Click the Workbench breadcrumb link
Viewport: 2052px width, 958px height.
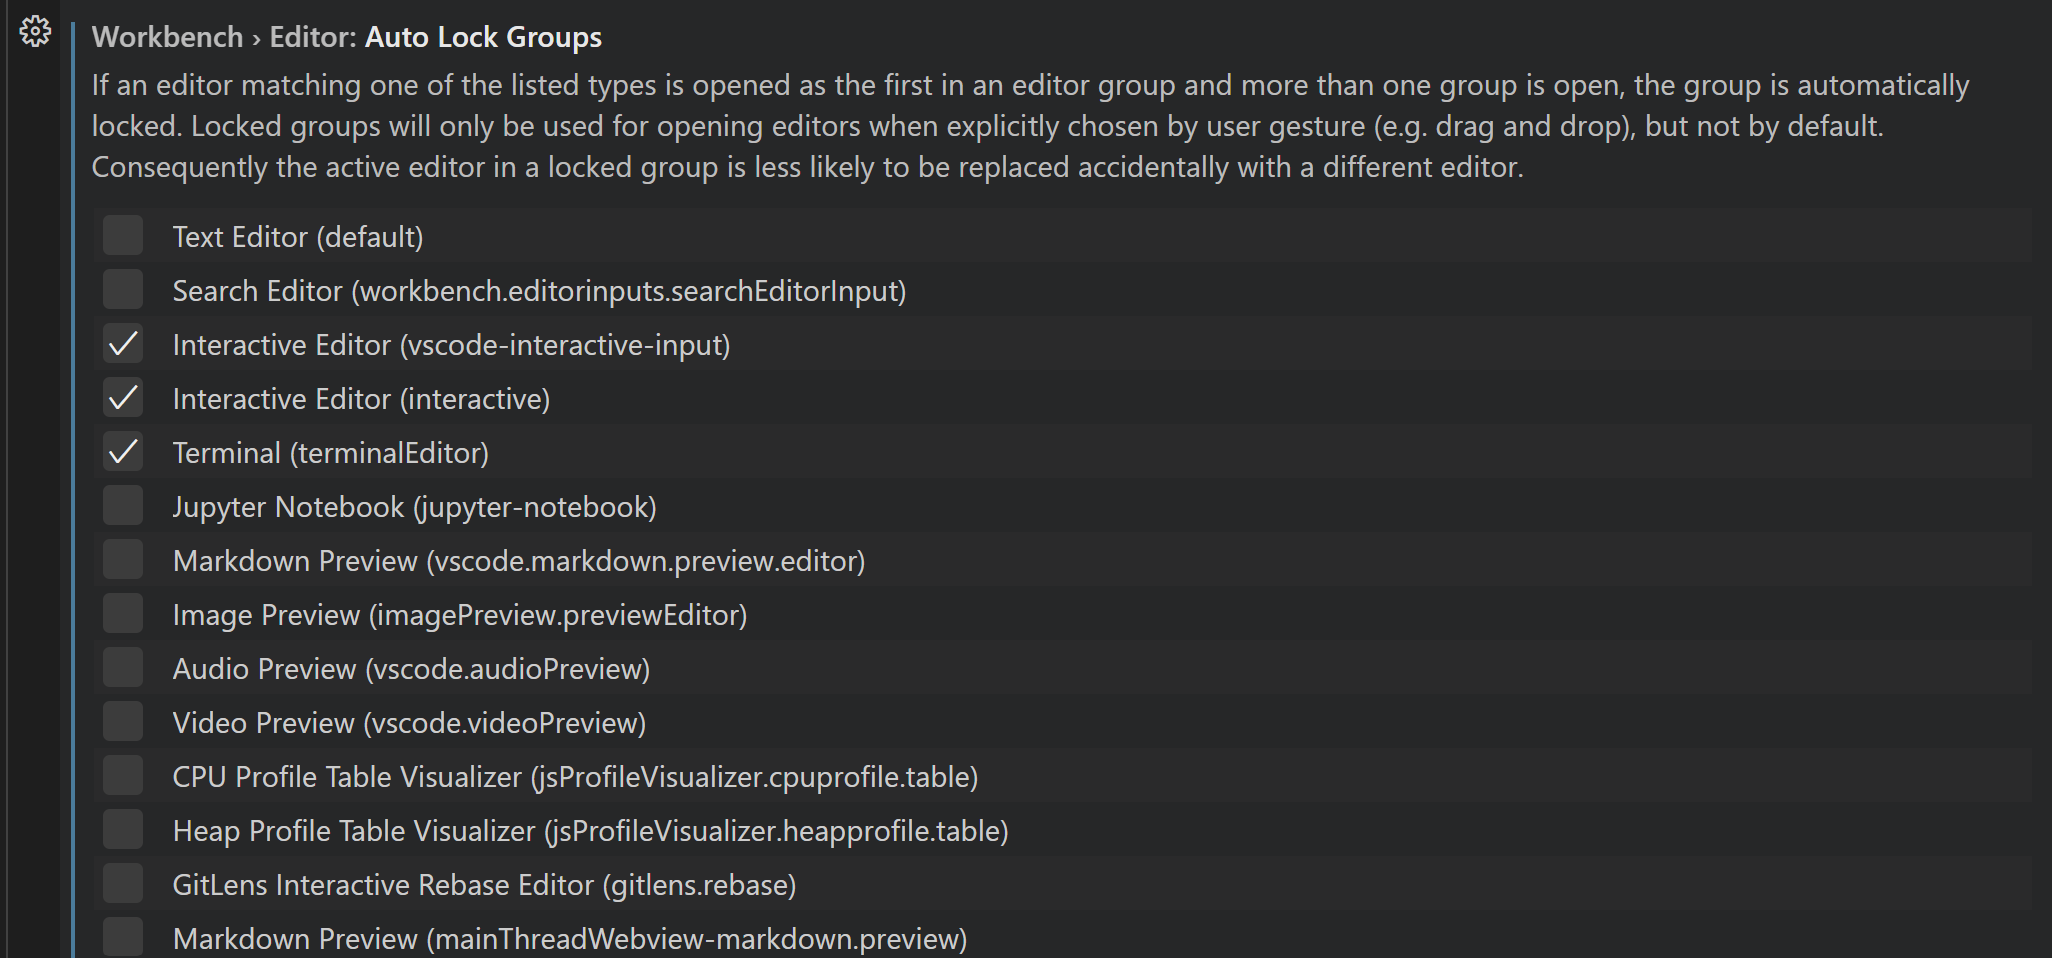[x=167, y=37]
